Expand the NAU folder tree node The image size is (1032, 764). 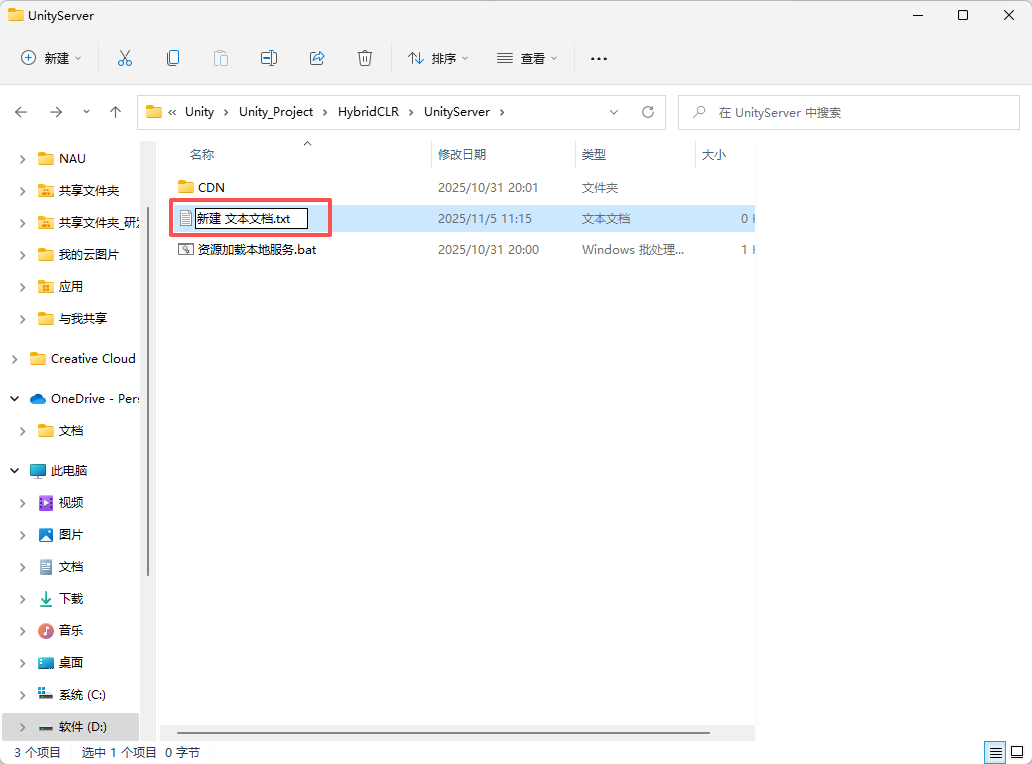point(22,159)
